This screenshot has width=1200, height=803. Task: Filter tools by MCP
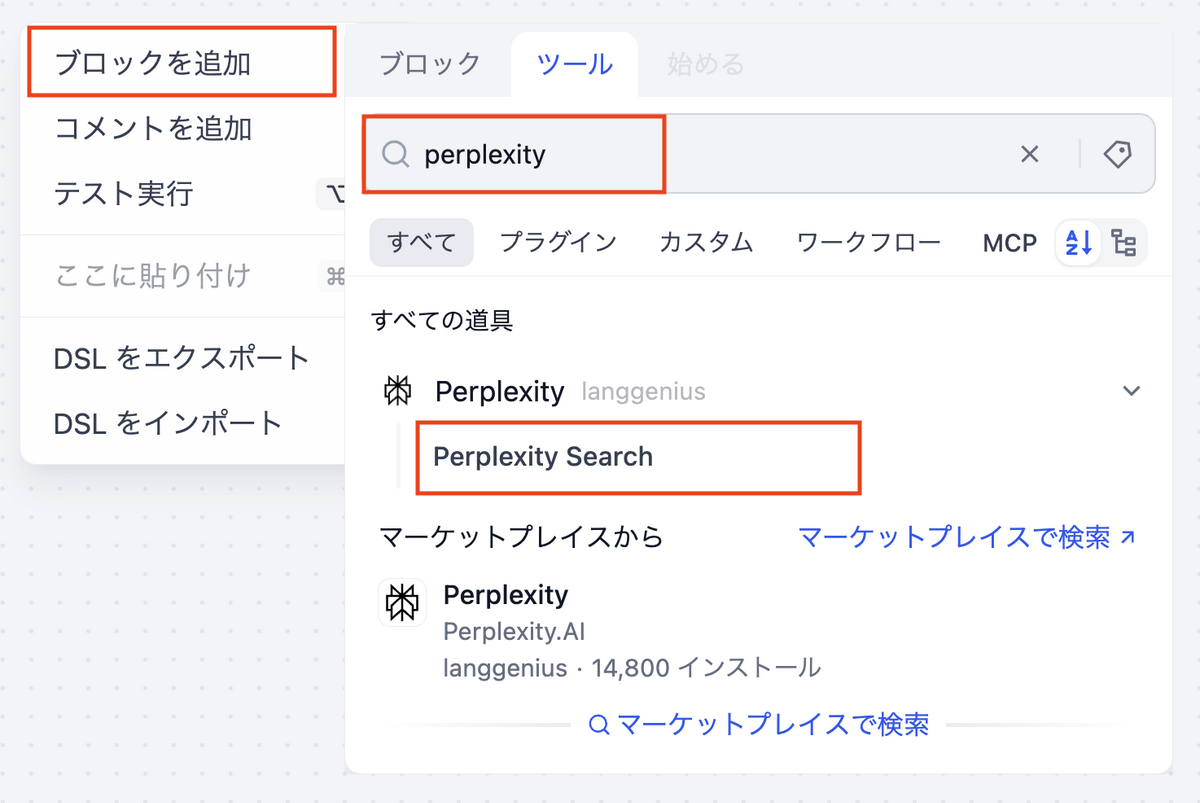(1010, 243)
